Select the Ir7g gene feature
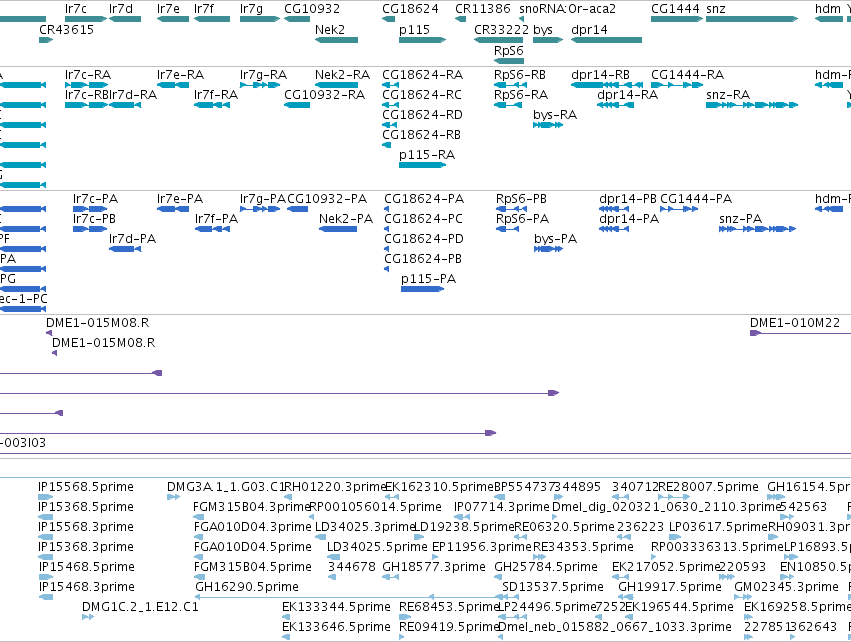This screenshot has height=642, width=851. pyautogui.click(x=259, y=19)
